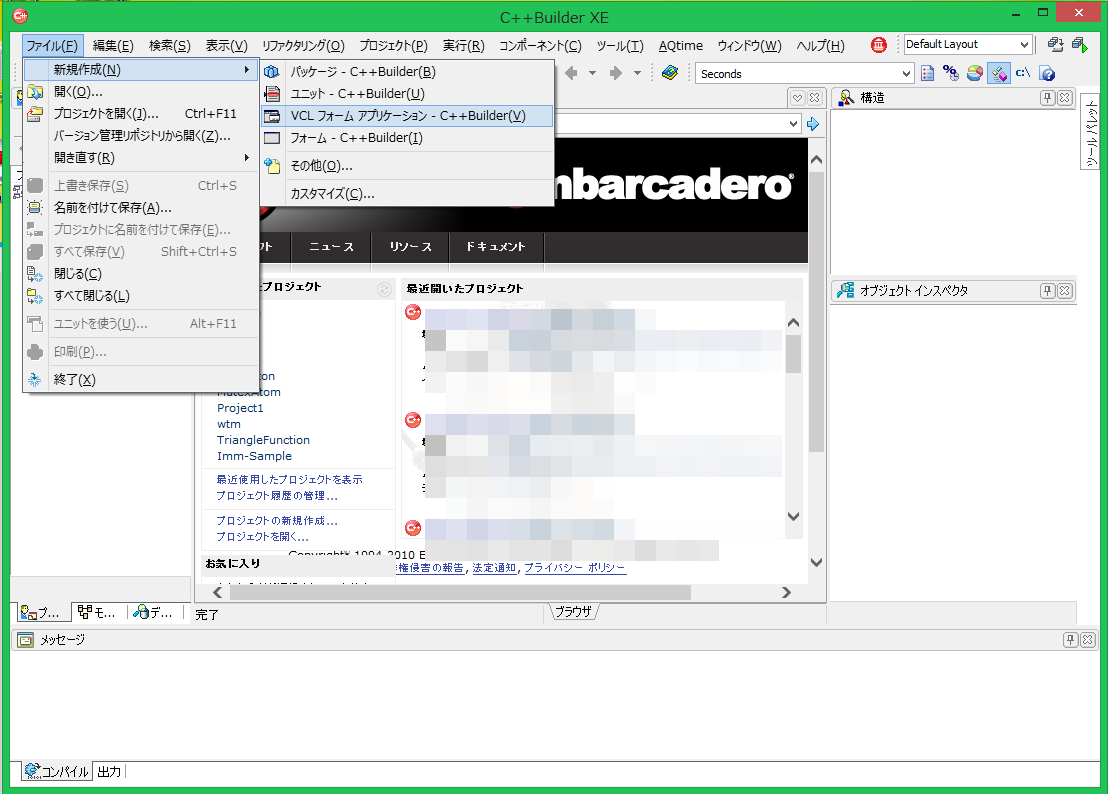1108x794 pixels.
Task: Click the red Embarcadero icon beside Help menu
Action: (878, 45)
